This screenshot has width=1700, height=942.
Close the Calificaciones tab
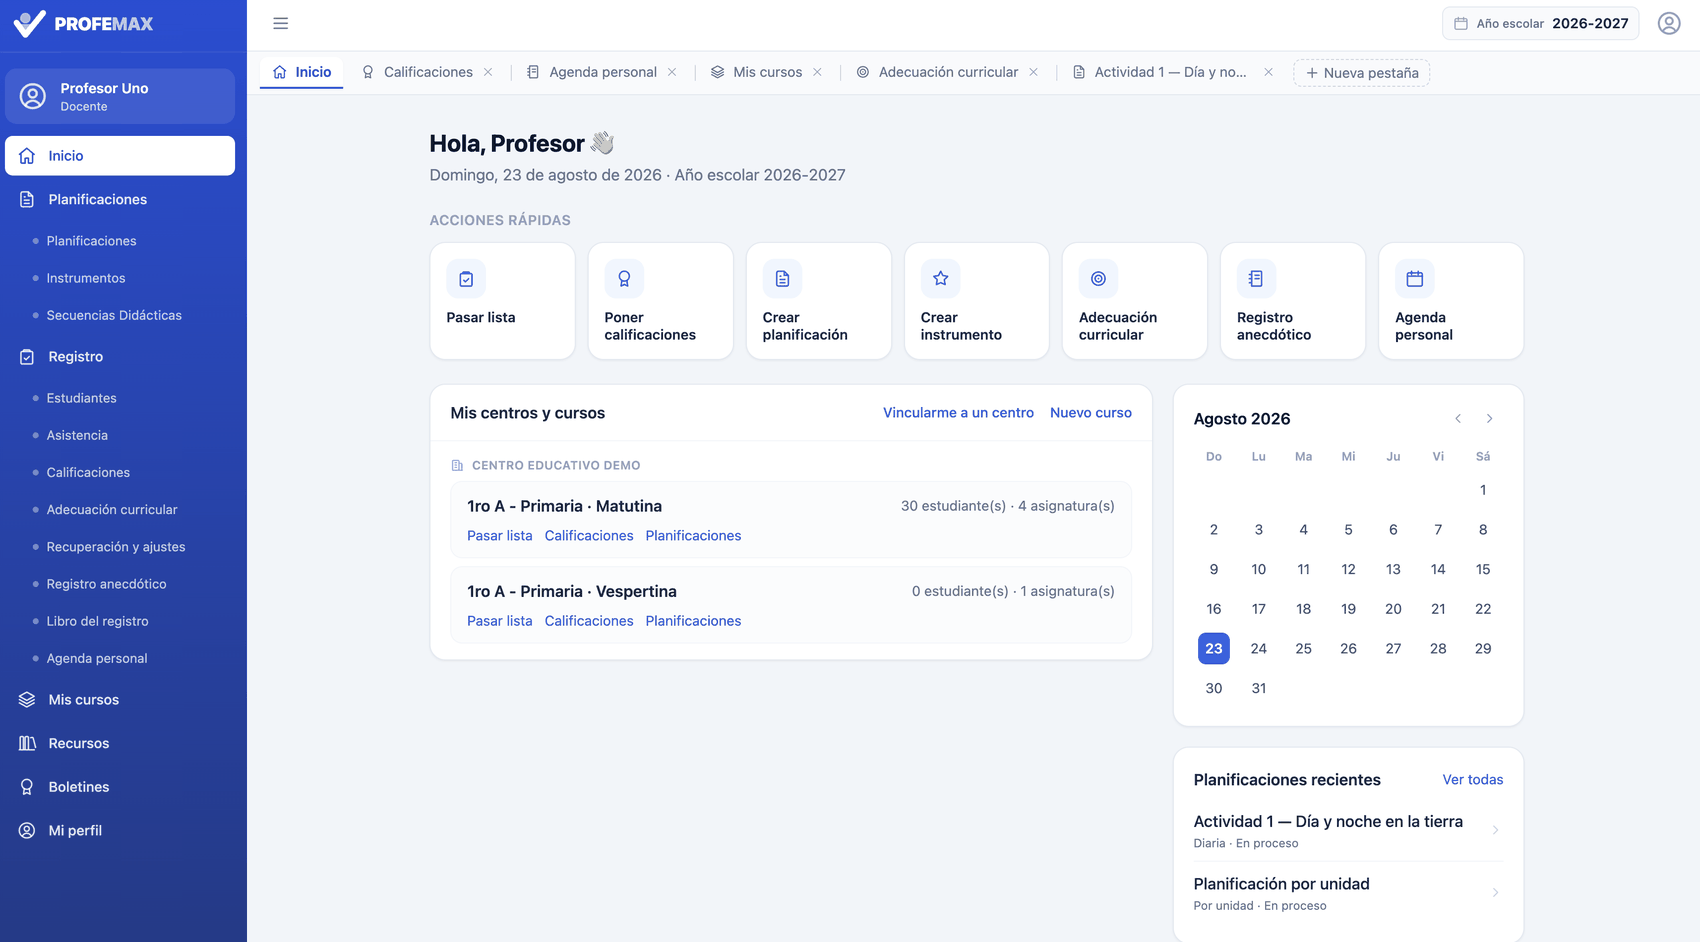tap(488, 72)
